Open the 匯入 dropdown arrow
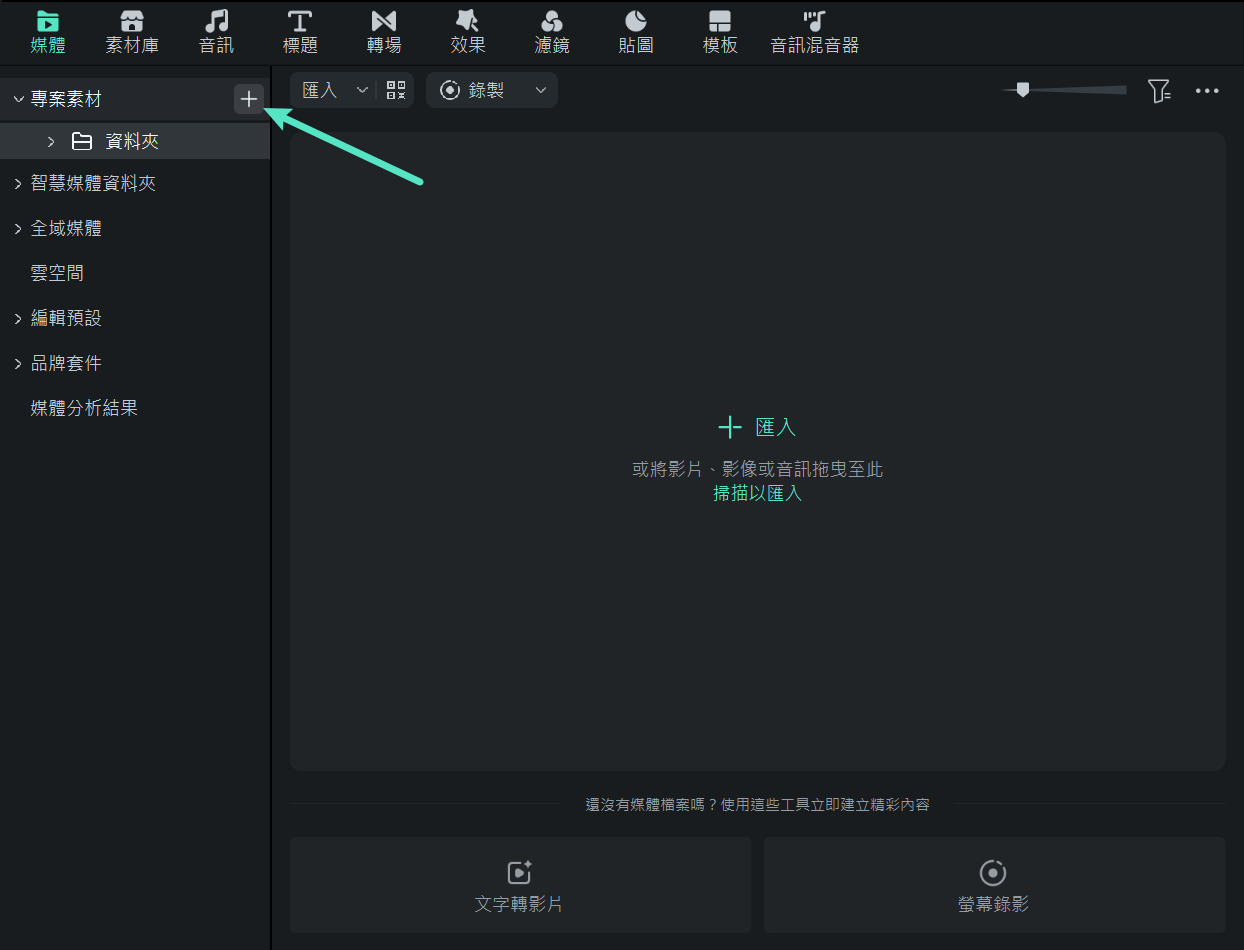 pyautogui.click(x=362, y=90)
